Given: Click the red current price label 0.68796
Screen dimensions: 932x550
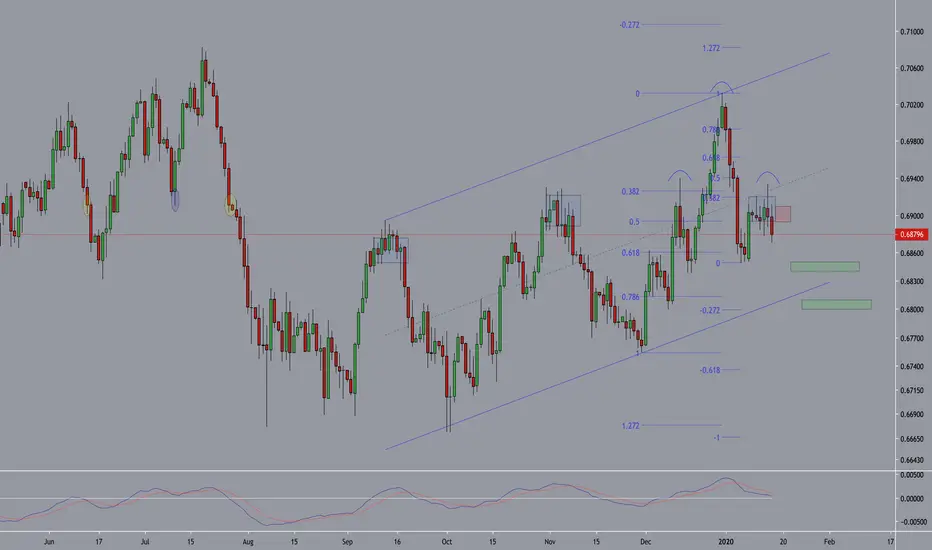Looking at the screenshot, I should click(x=912, y=234).
